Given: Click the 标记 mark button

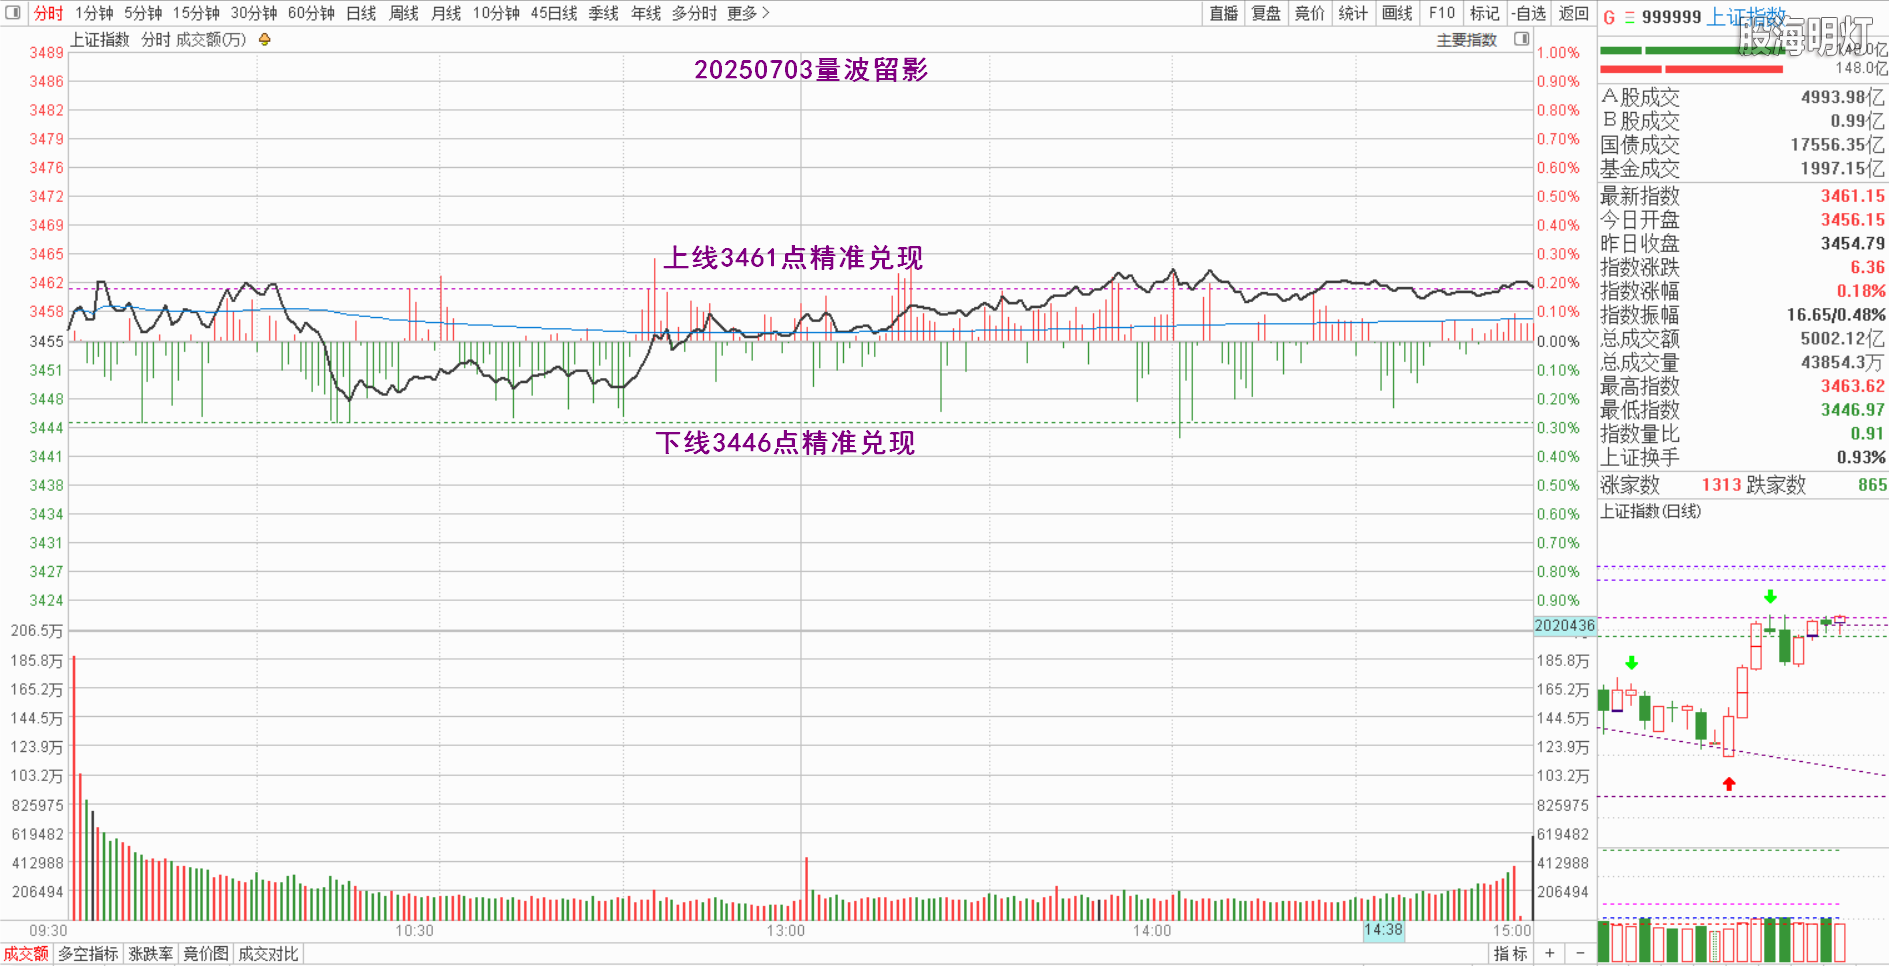Looking at the screenshot, I should pos(1484,13).
